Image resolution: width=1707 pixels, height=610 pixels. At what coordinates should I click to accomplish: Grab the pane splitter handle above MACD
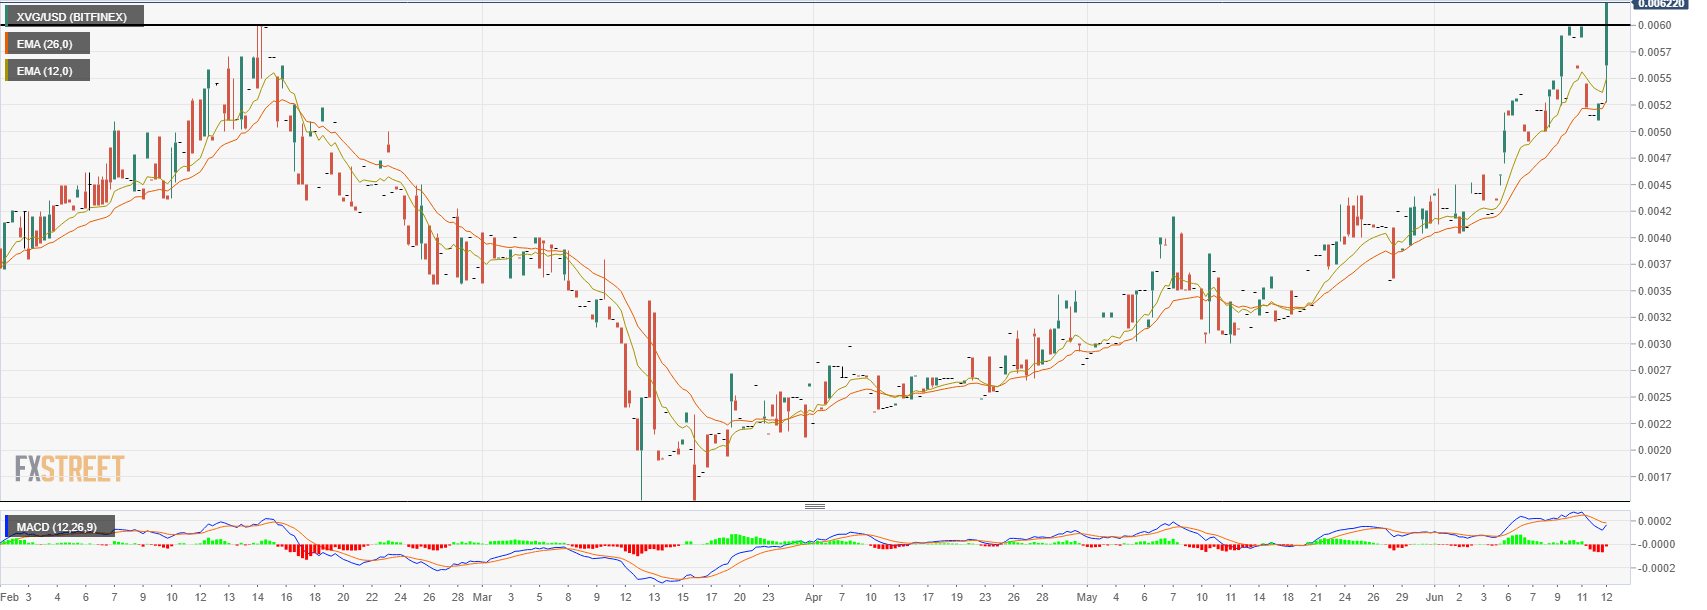click(x=815, y=506)
